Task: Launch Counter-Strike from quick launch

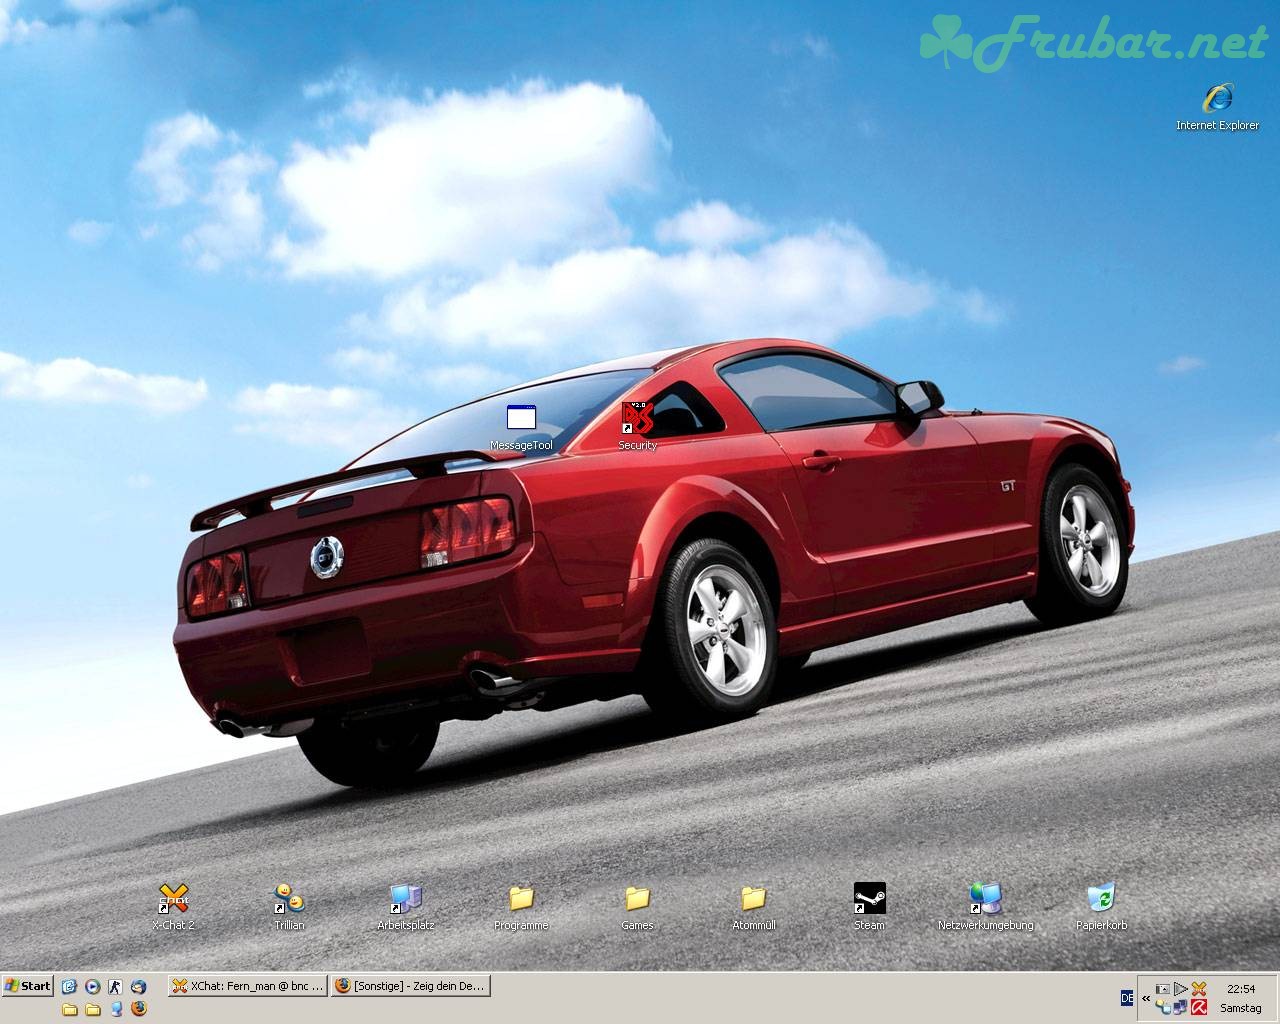Action: pos(115,986)
